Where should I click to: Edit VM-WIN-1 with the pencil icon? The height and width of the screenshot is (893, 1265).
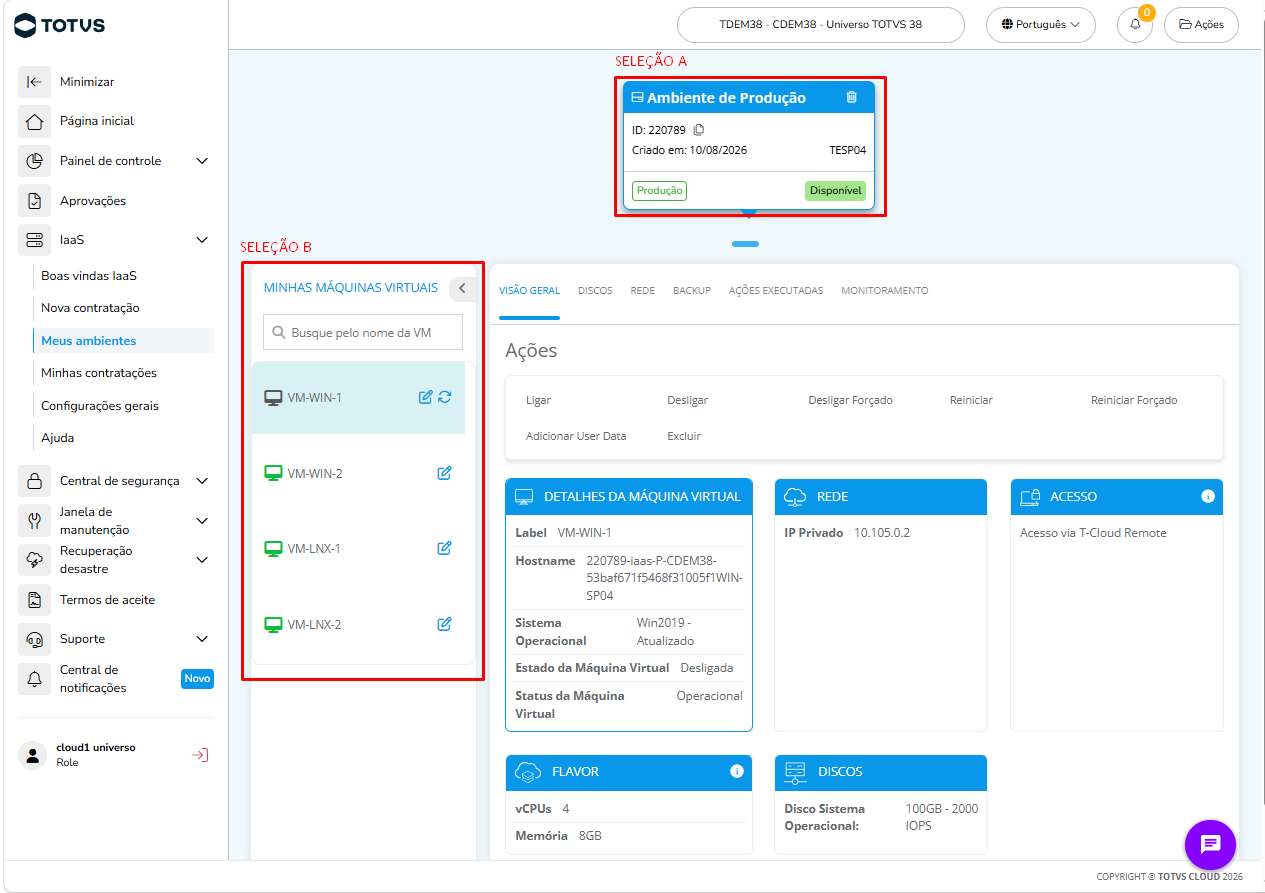[425, 397]
